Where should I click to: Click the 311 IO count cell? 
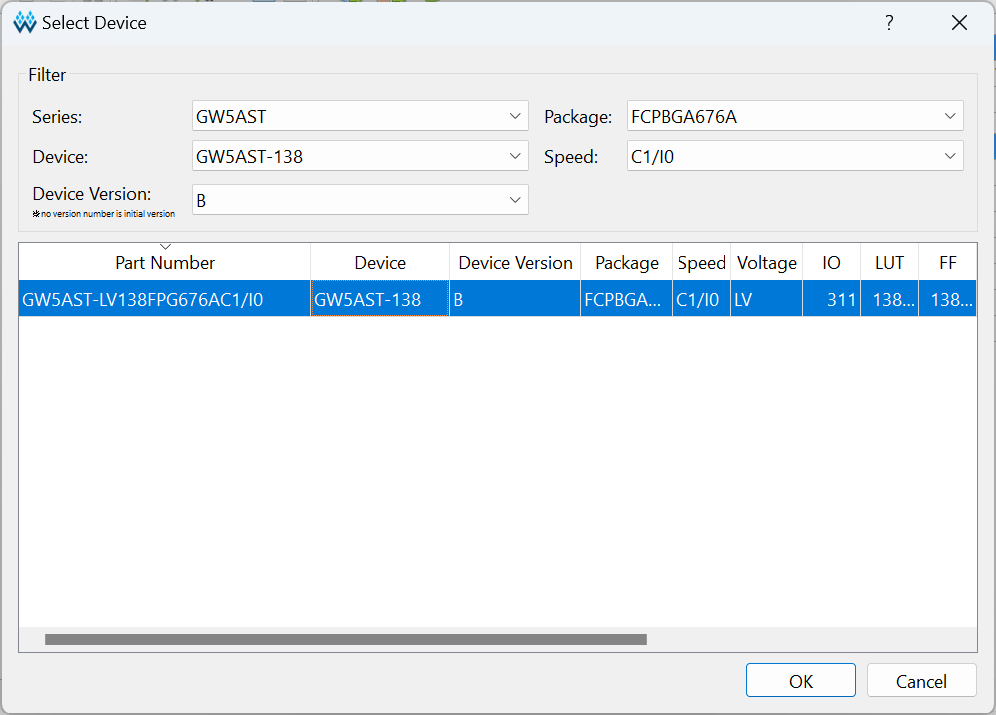[x=831, y=299]
